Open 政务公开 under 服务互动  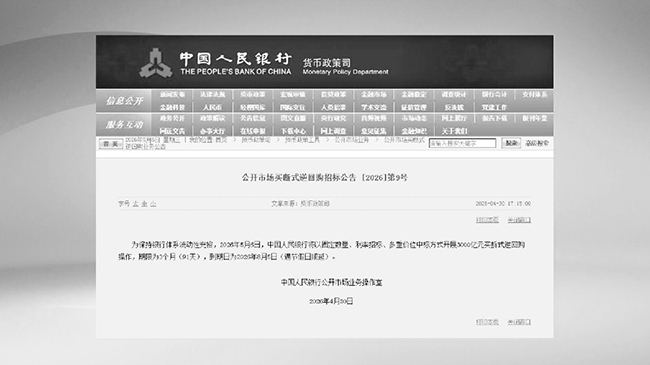[x=172, y=118]
